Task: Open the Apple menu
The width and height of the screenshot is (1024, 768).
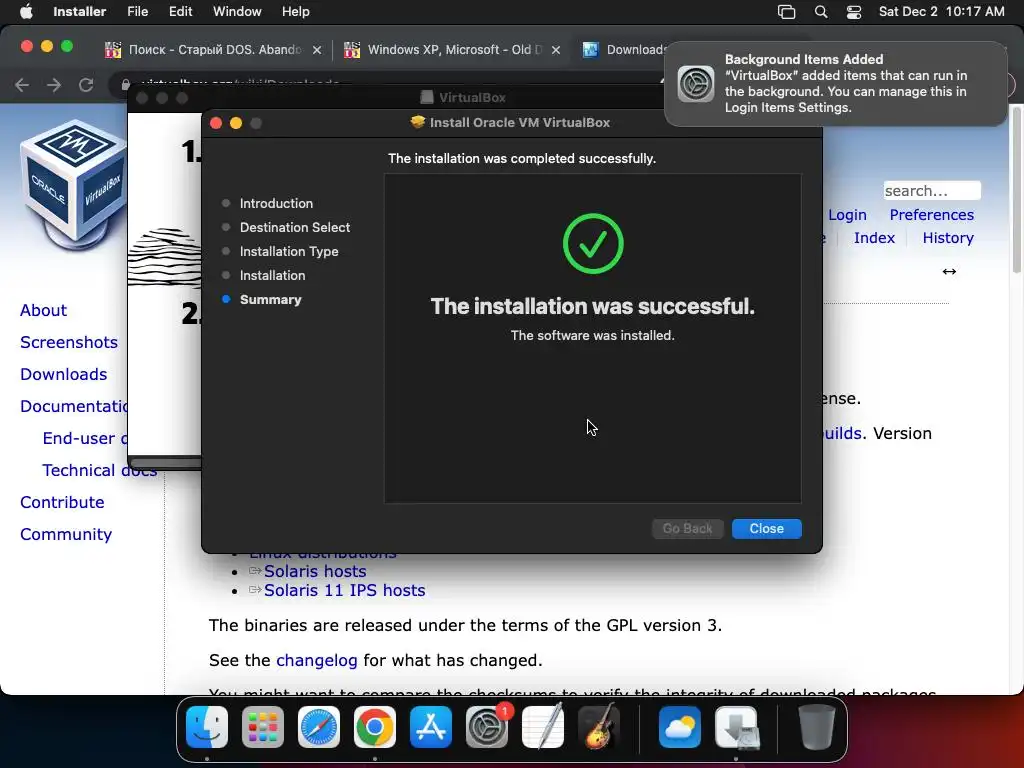Action: click(x=26, y=12)
